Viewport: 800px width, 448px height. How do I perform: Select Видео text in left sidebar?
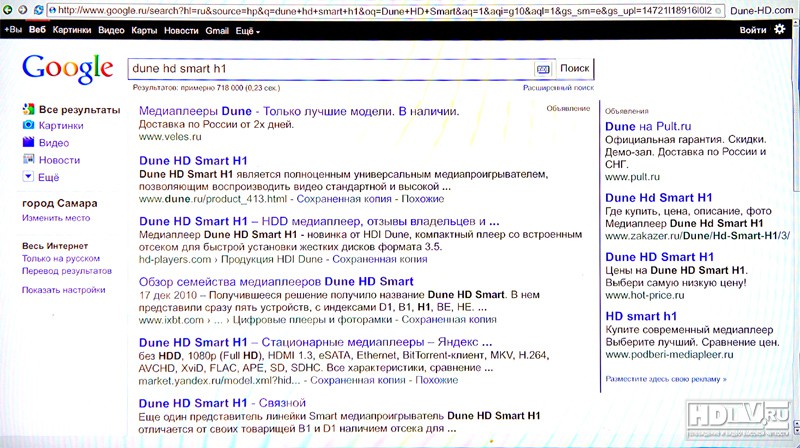point(54,143)
